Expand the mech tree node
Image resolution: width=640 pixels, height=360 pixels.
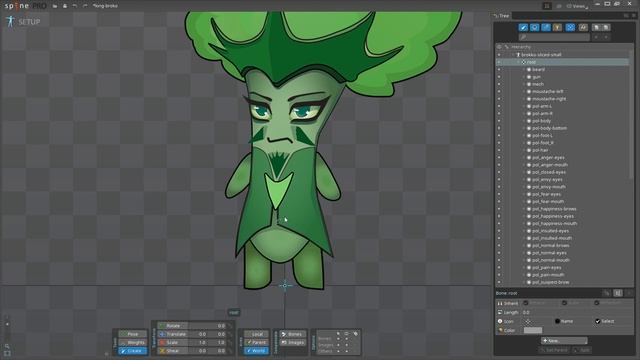(x=524, y=84)
